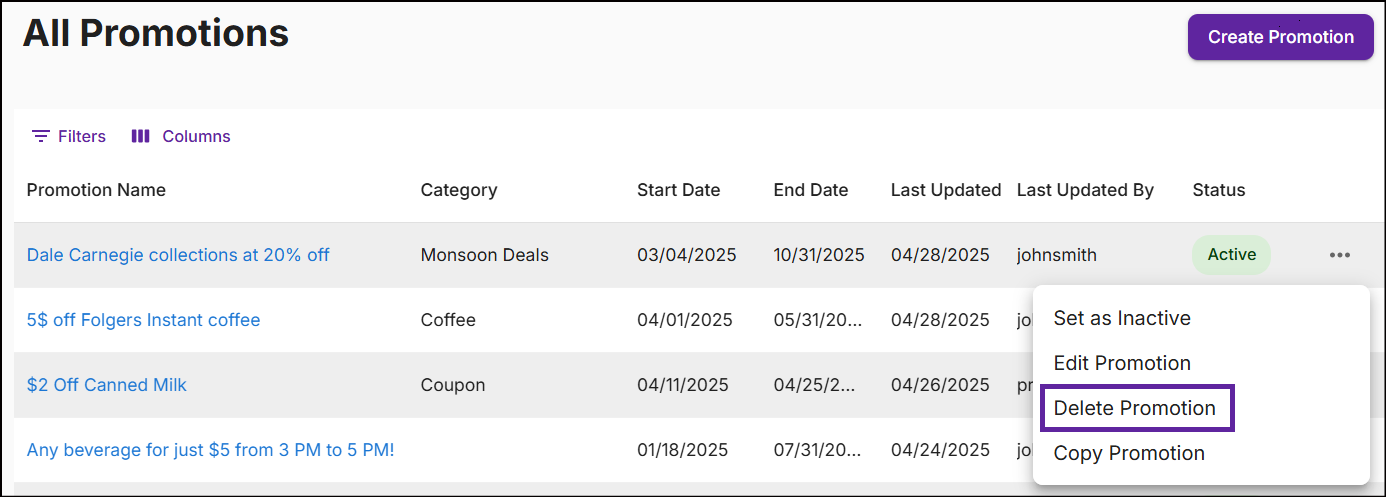Select Set as Inactive option
Screen dimensions: 1386x497
click(x=1122, y=318)
